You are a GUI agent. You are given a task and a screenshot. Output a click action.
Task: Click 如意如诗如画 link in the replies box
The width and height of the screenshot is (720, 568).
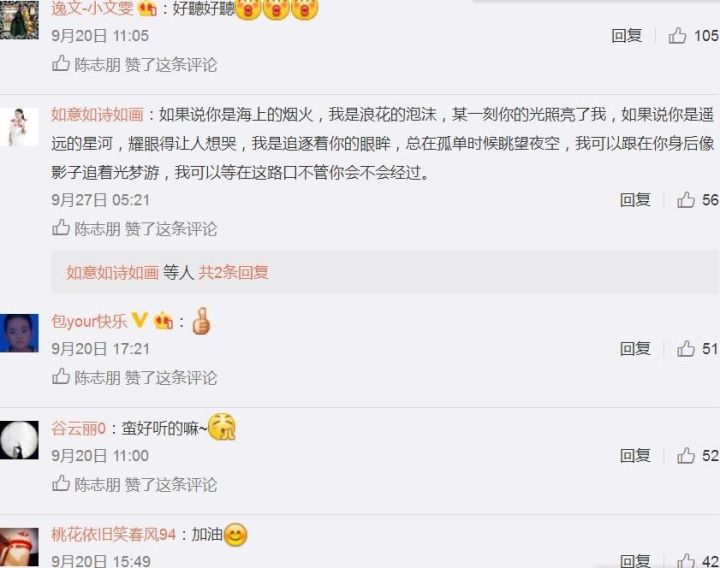point(112,272)
